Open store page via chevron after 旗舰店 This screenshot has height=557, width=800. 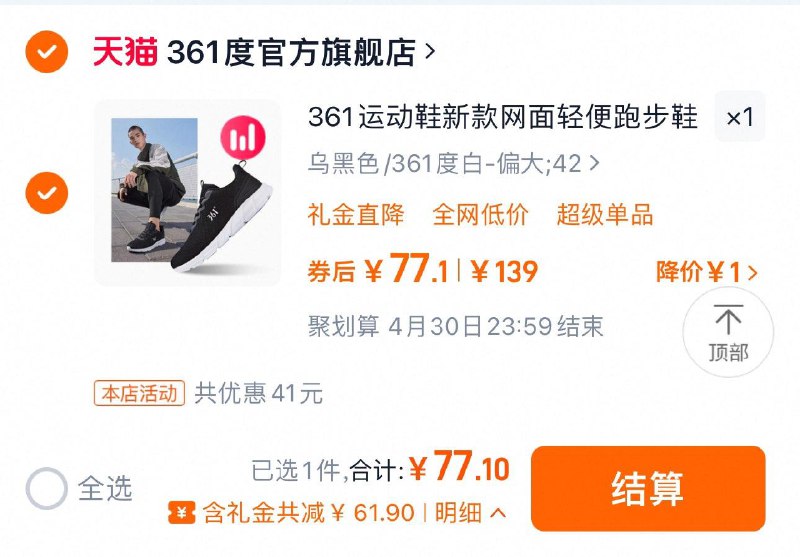pos(430,51)
